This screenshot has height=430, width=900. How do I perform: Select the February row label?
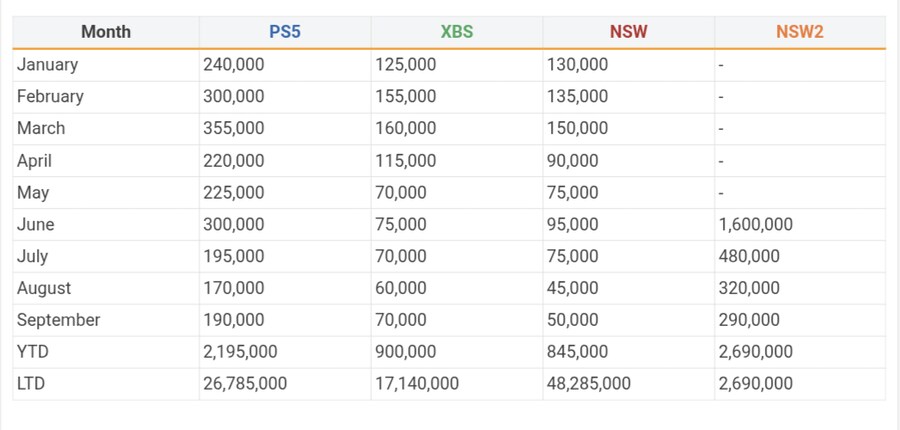point(51,97)
